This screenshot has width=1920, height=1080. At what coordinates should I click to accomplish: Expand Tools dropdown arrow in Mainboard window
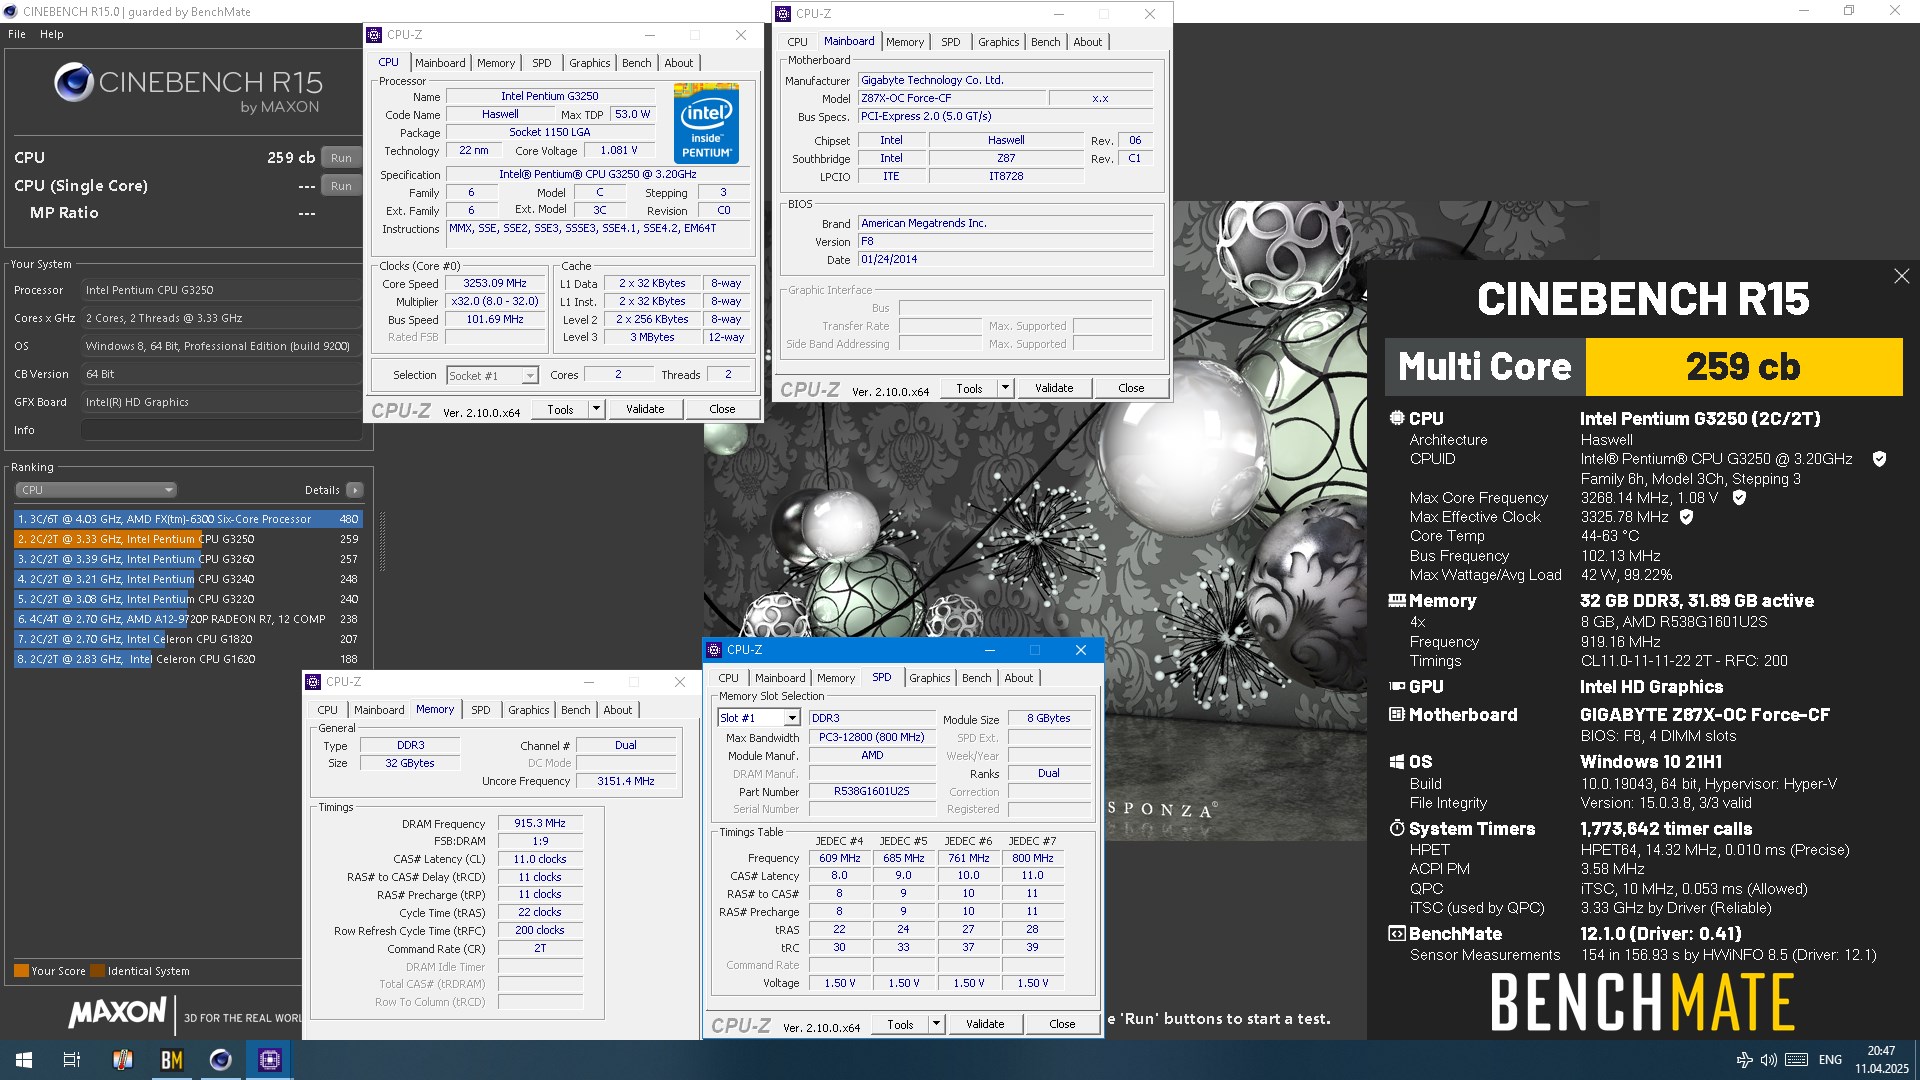1005,388
